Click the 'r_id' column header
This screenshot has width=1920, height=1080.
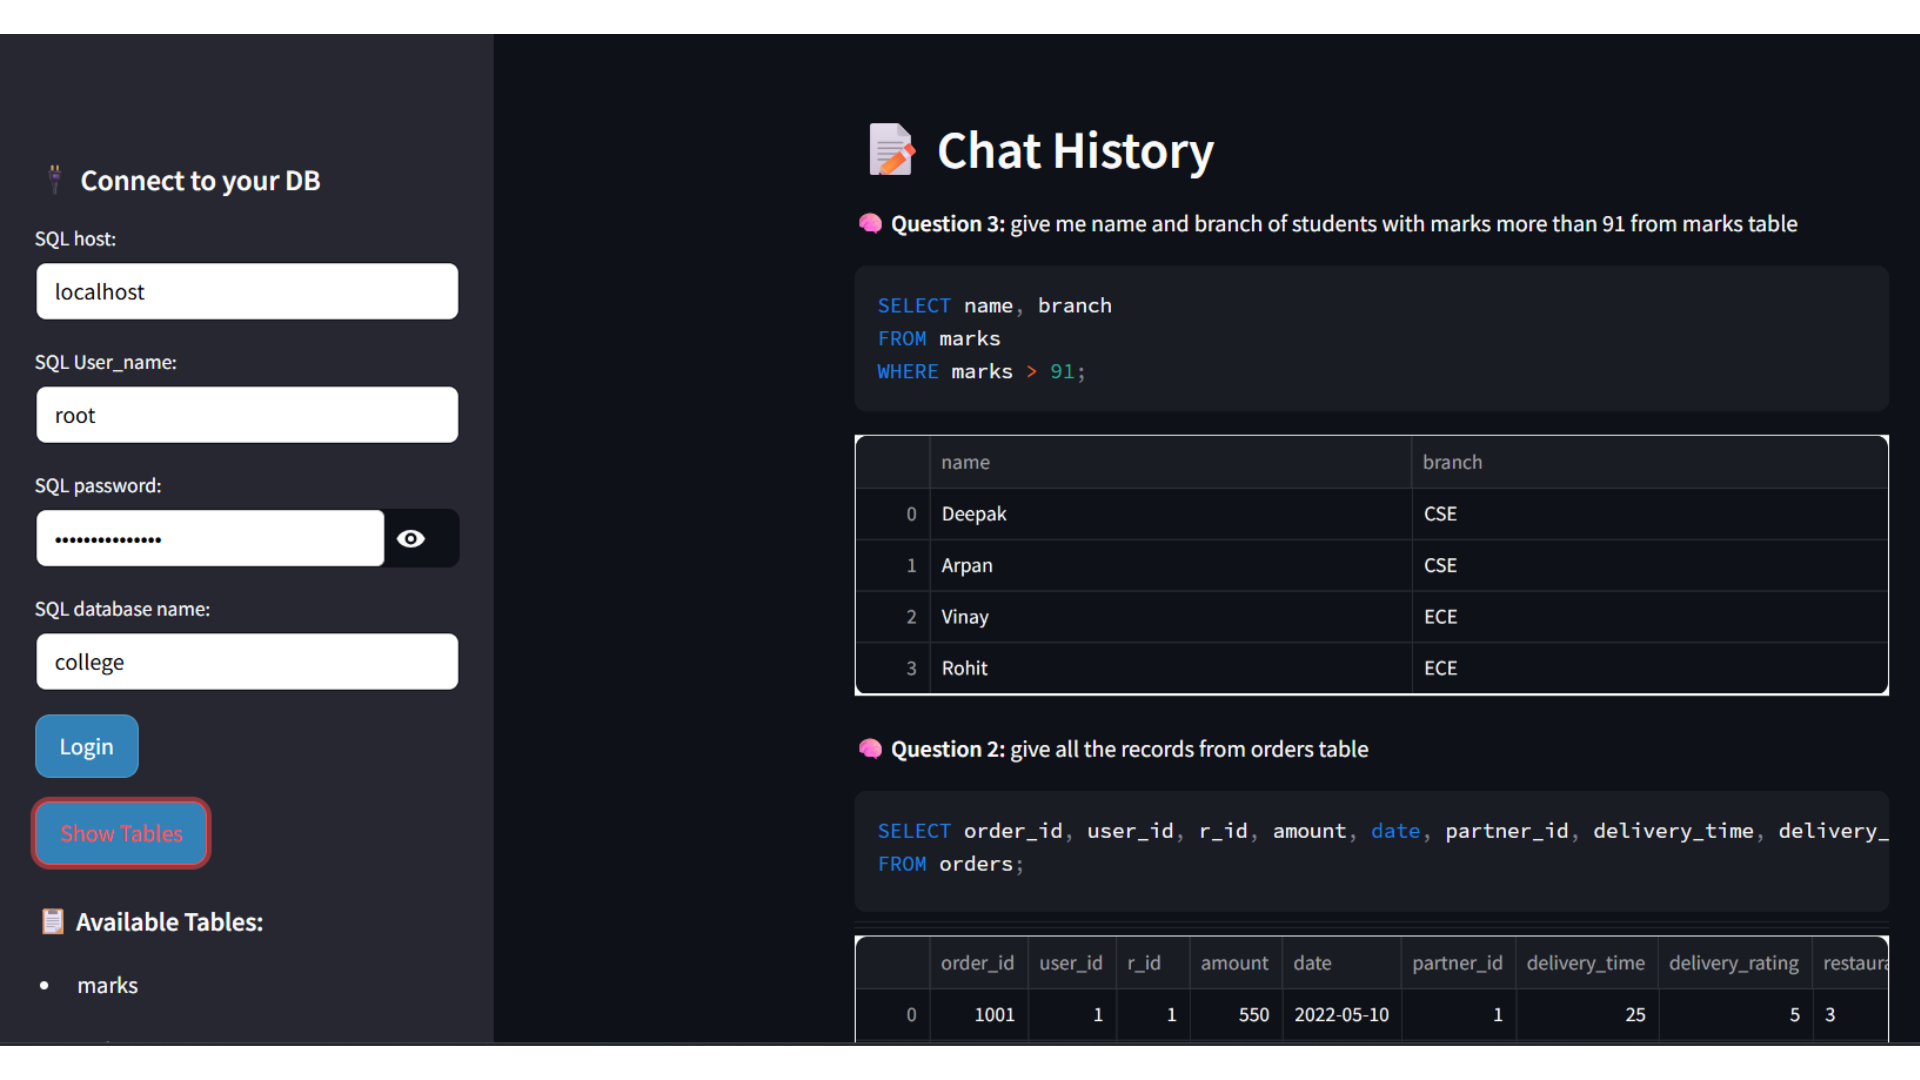click(x=1152, y=963)
